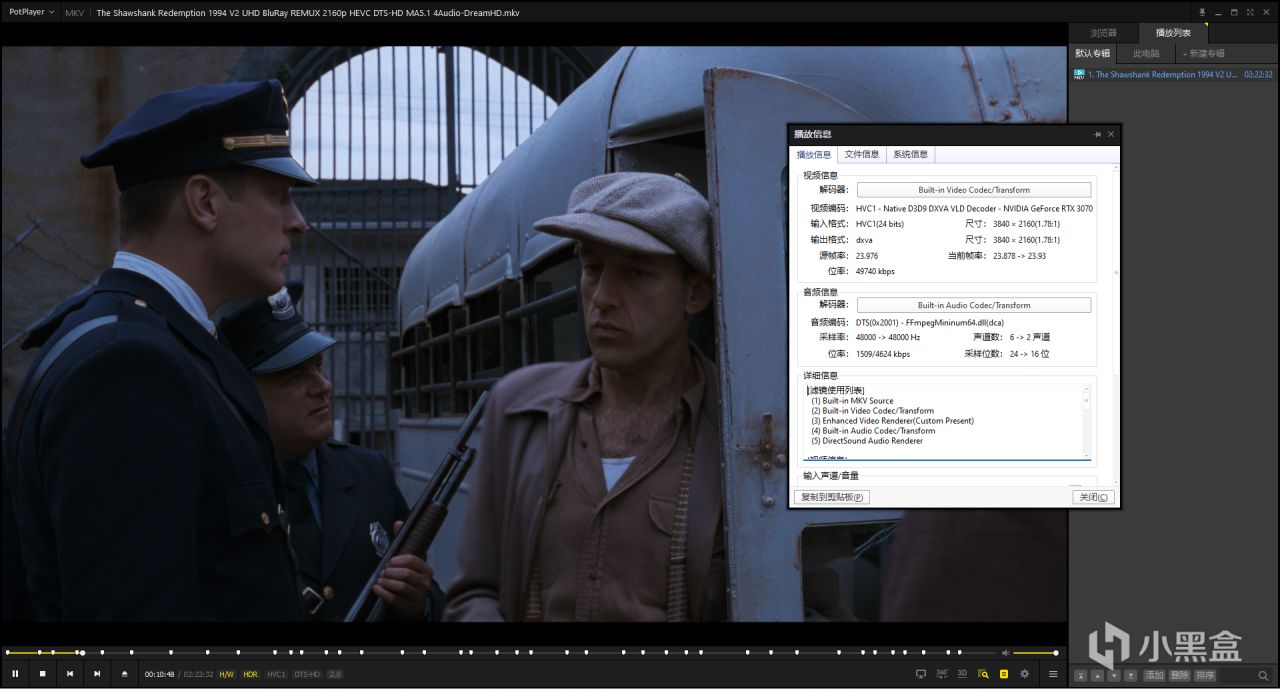
Task: Switch to the 文件信息 tab
Action: tap(861, 154)
